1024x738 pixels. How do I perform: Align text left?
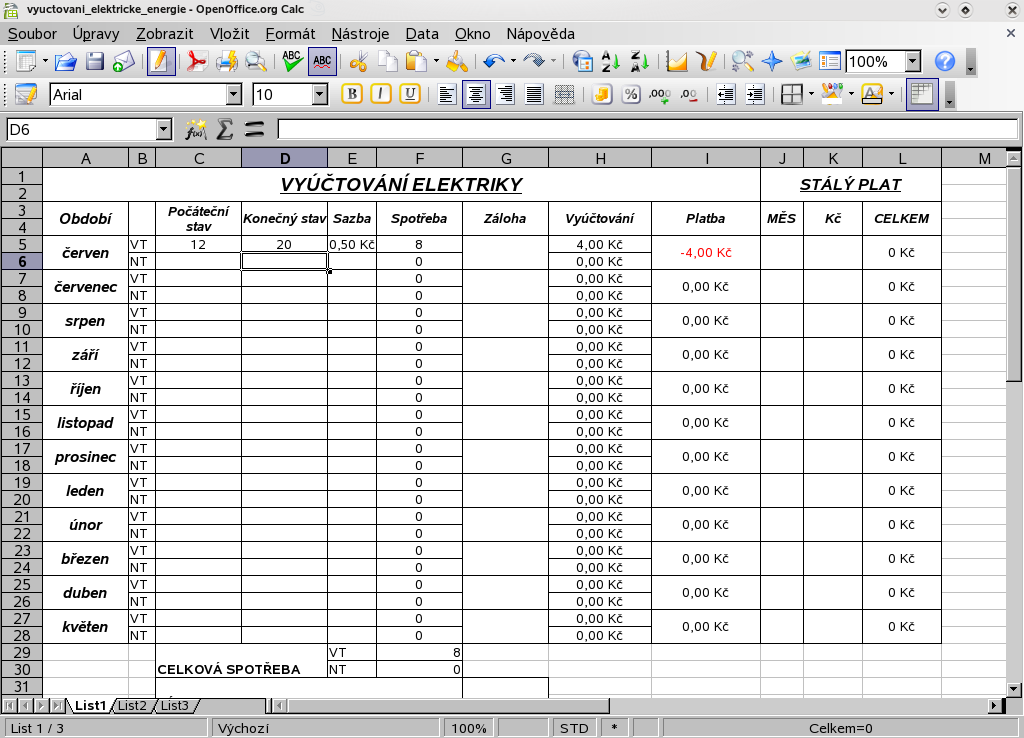(x=447, y=95)
